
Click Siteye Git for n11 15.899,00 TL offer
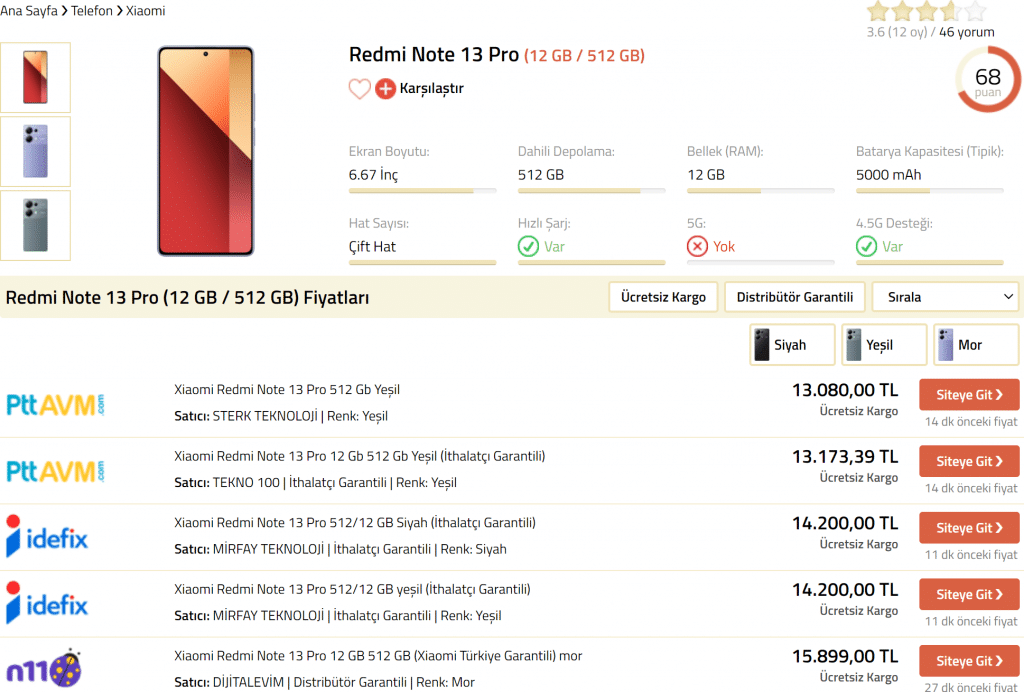click(x=968, y=661)
